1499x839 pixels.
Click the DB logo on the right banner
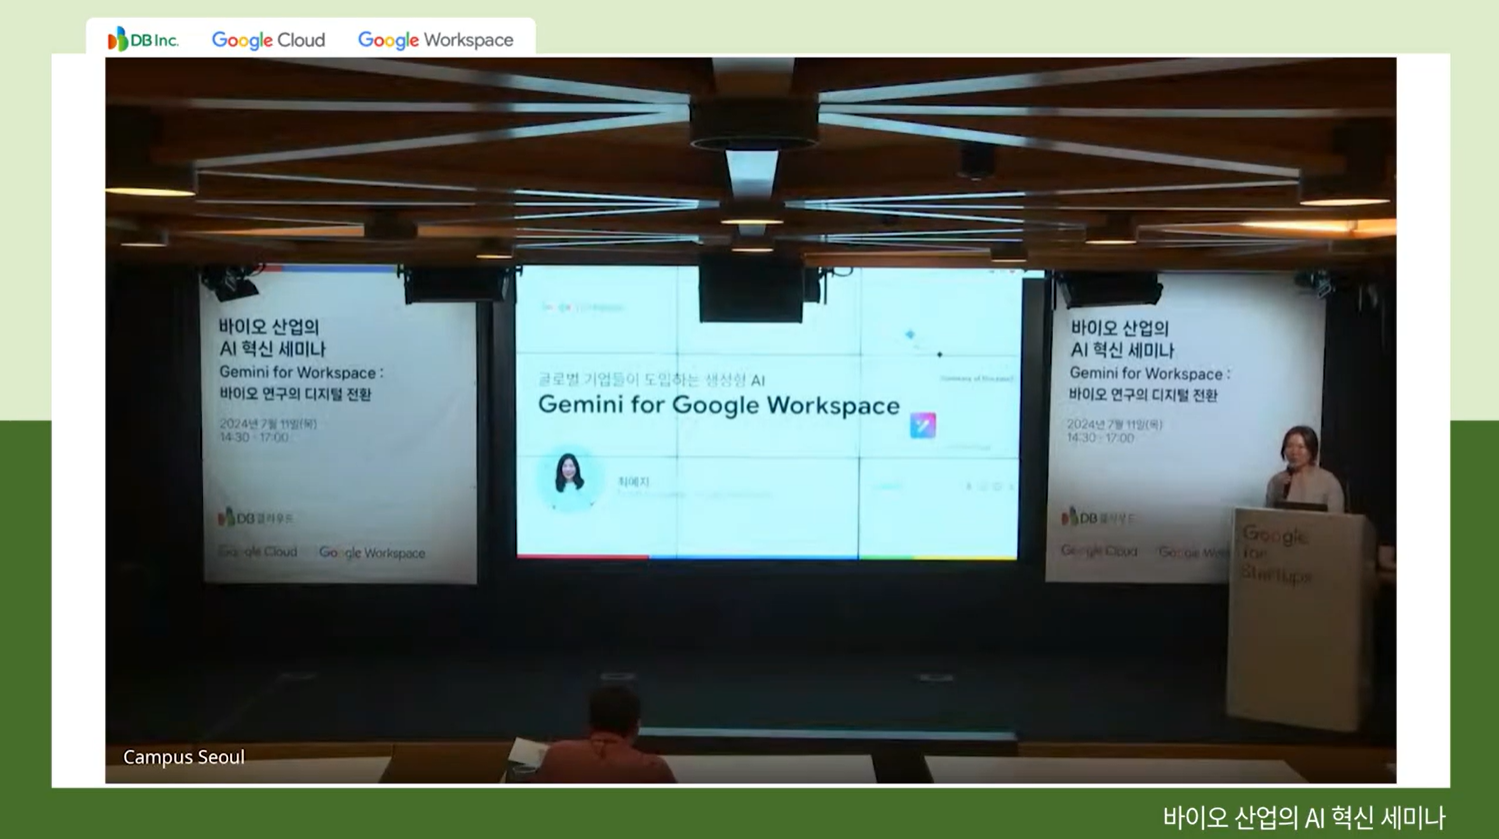coord(1098,517)
